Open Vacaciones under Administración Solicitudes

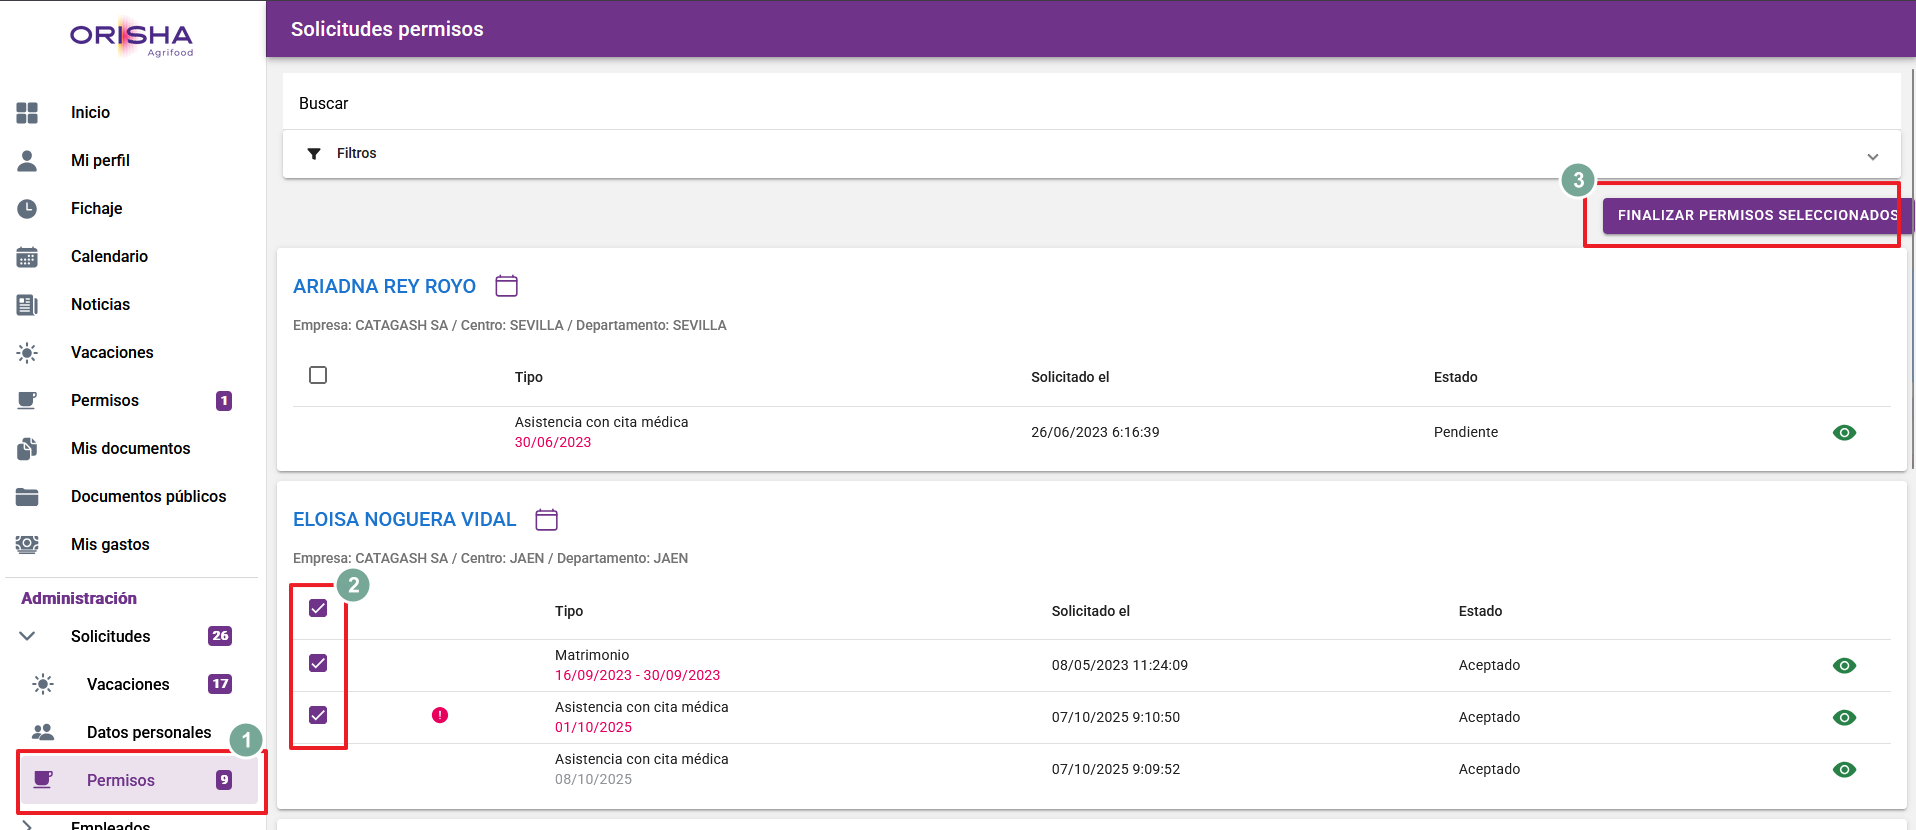coord(128,684)
